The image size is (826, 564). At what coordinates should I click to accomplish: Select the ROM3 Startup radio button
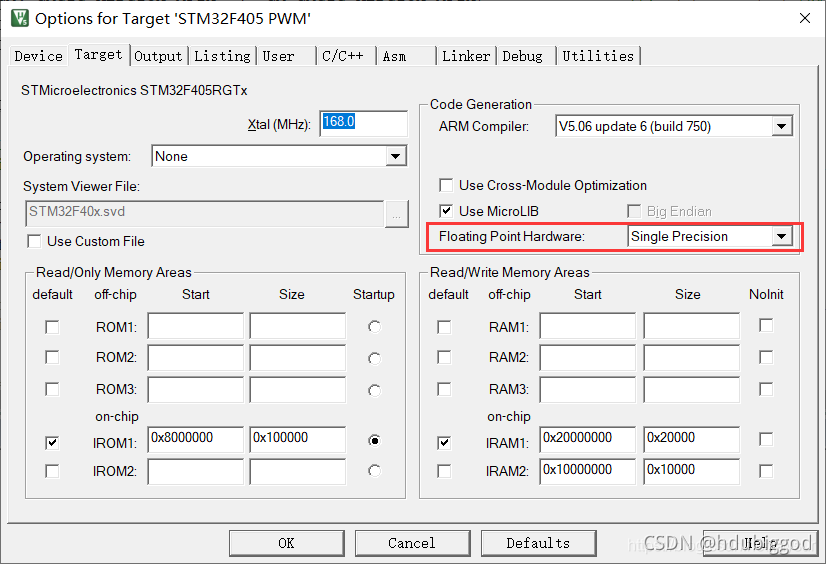pyautogui.click(x=375, y=391)
